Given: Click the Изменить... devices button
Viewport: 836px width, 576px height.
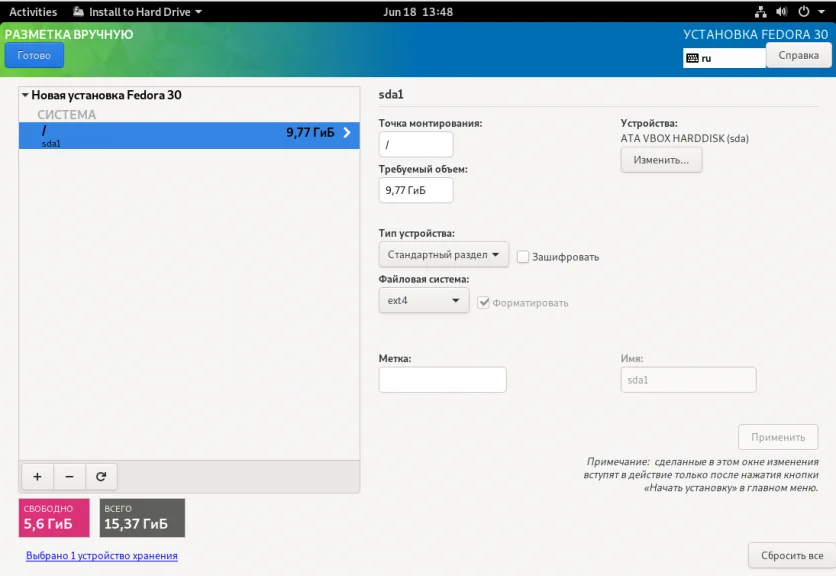Looking at the screenshot, I should (x=661, y=160).
